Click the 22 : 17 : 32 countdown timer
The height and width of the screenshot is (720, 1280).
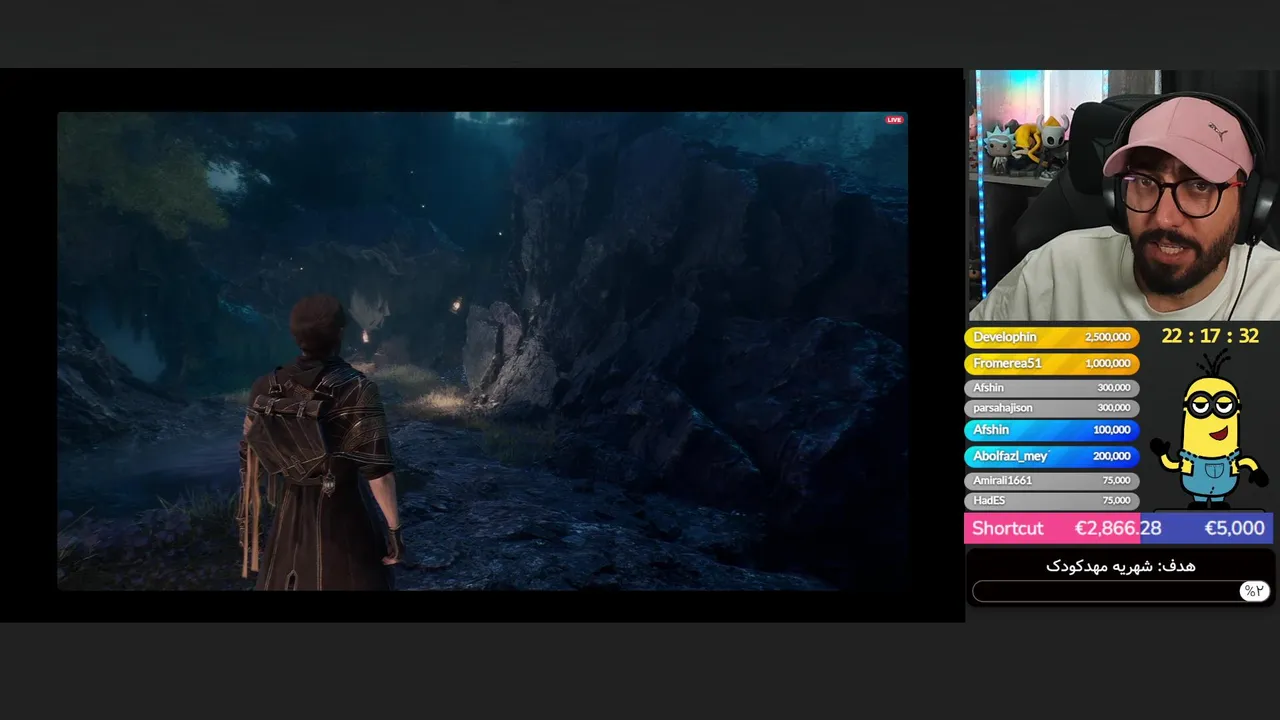(x=1210, y=337)
